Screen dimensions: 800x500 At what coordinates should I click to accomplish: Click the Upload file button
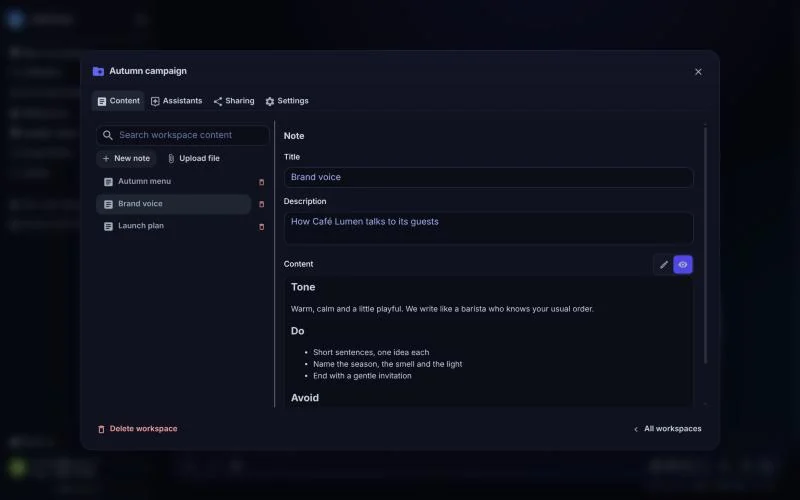coord(194,159)
